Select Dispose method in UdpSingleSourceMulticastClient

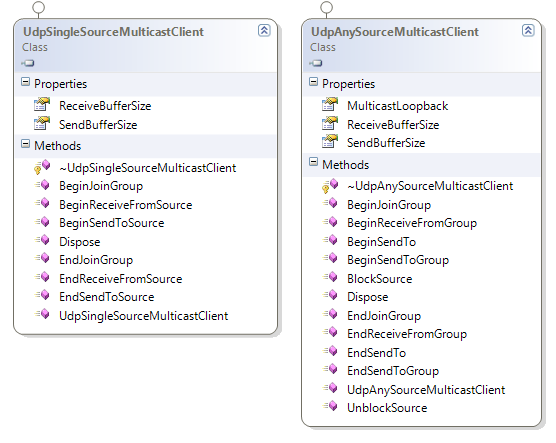[79, 242]
